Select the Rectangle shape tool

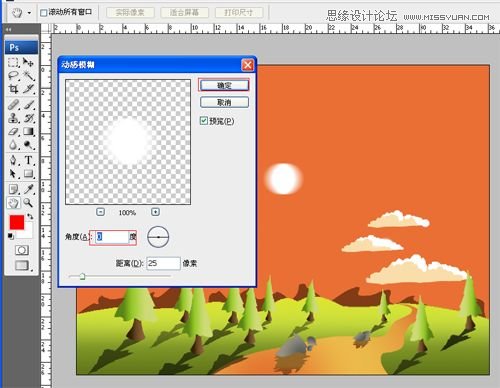pyautogui.click(x=28, y=174)
